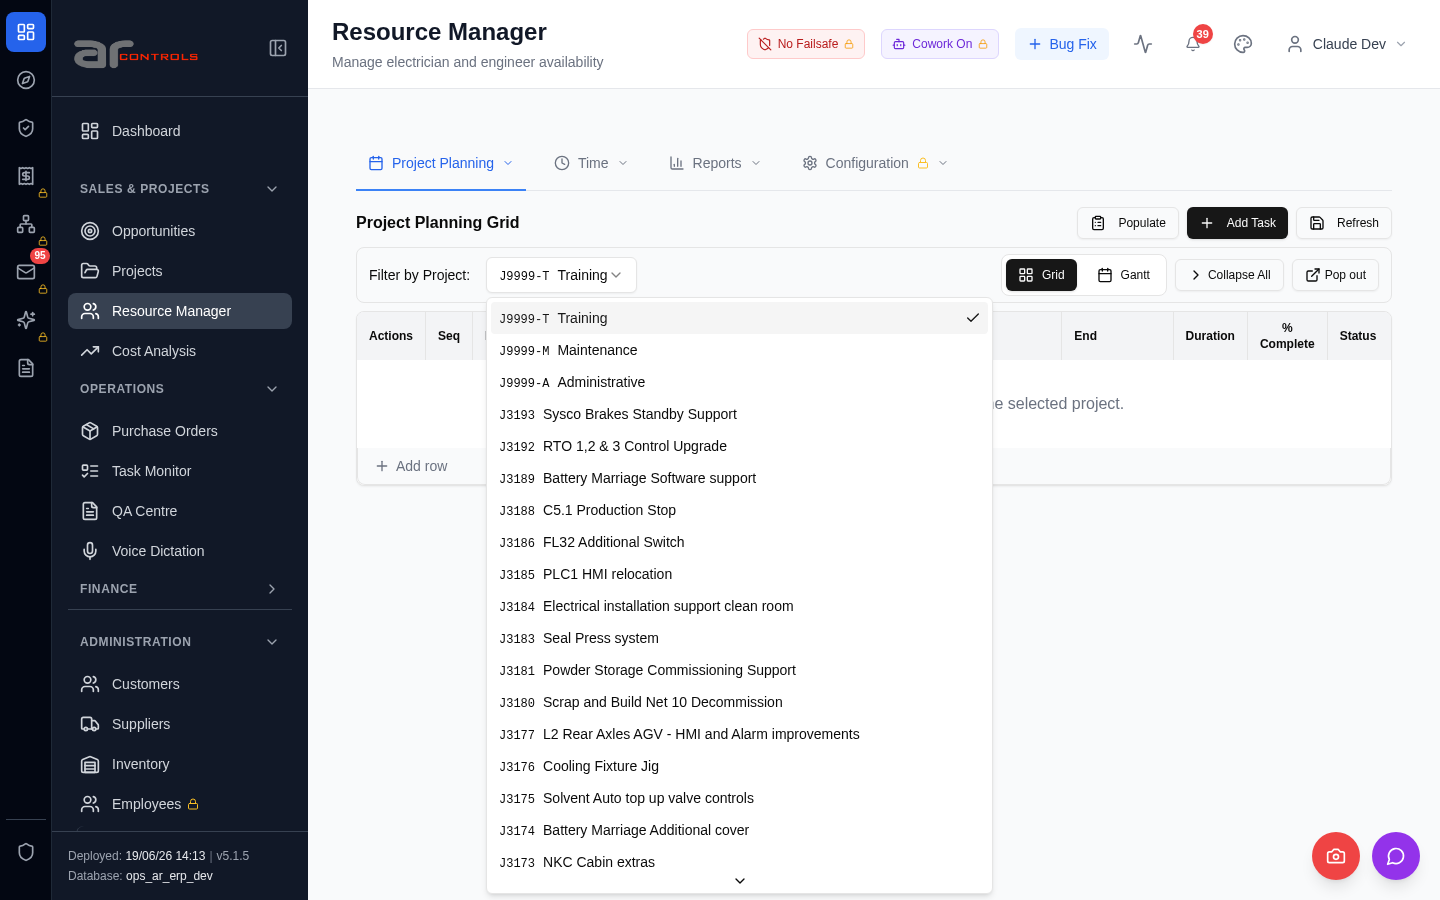Image resolution: width=1440 pixels, height=900 pixels.
Task: Switch to Grid view
Action: [1041, 275]
